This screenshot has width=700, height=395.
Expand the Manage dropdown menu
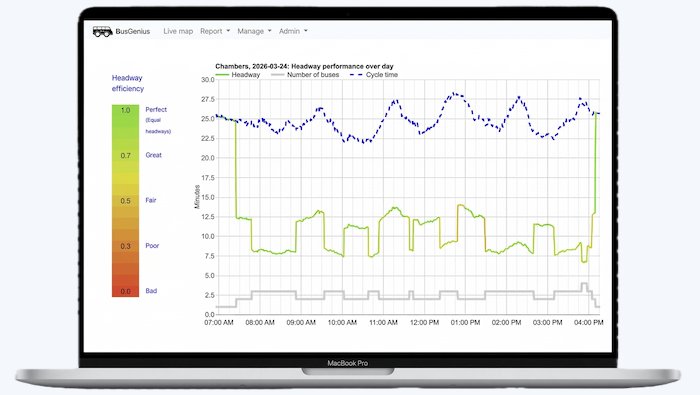254,31
